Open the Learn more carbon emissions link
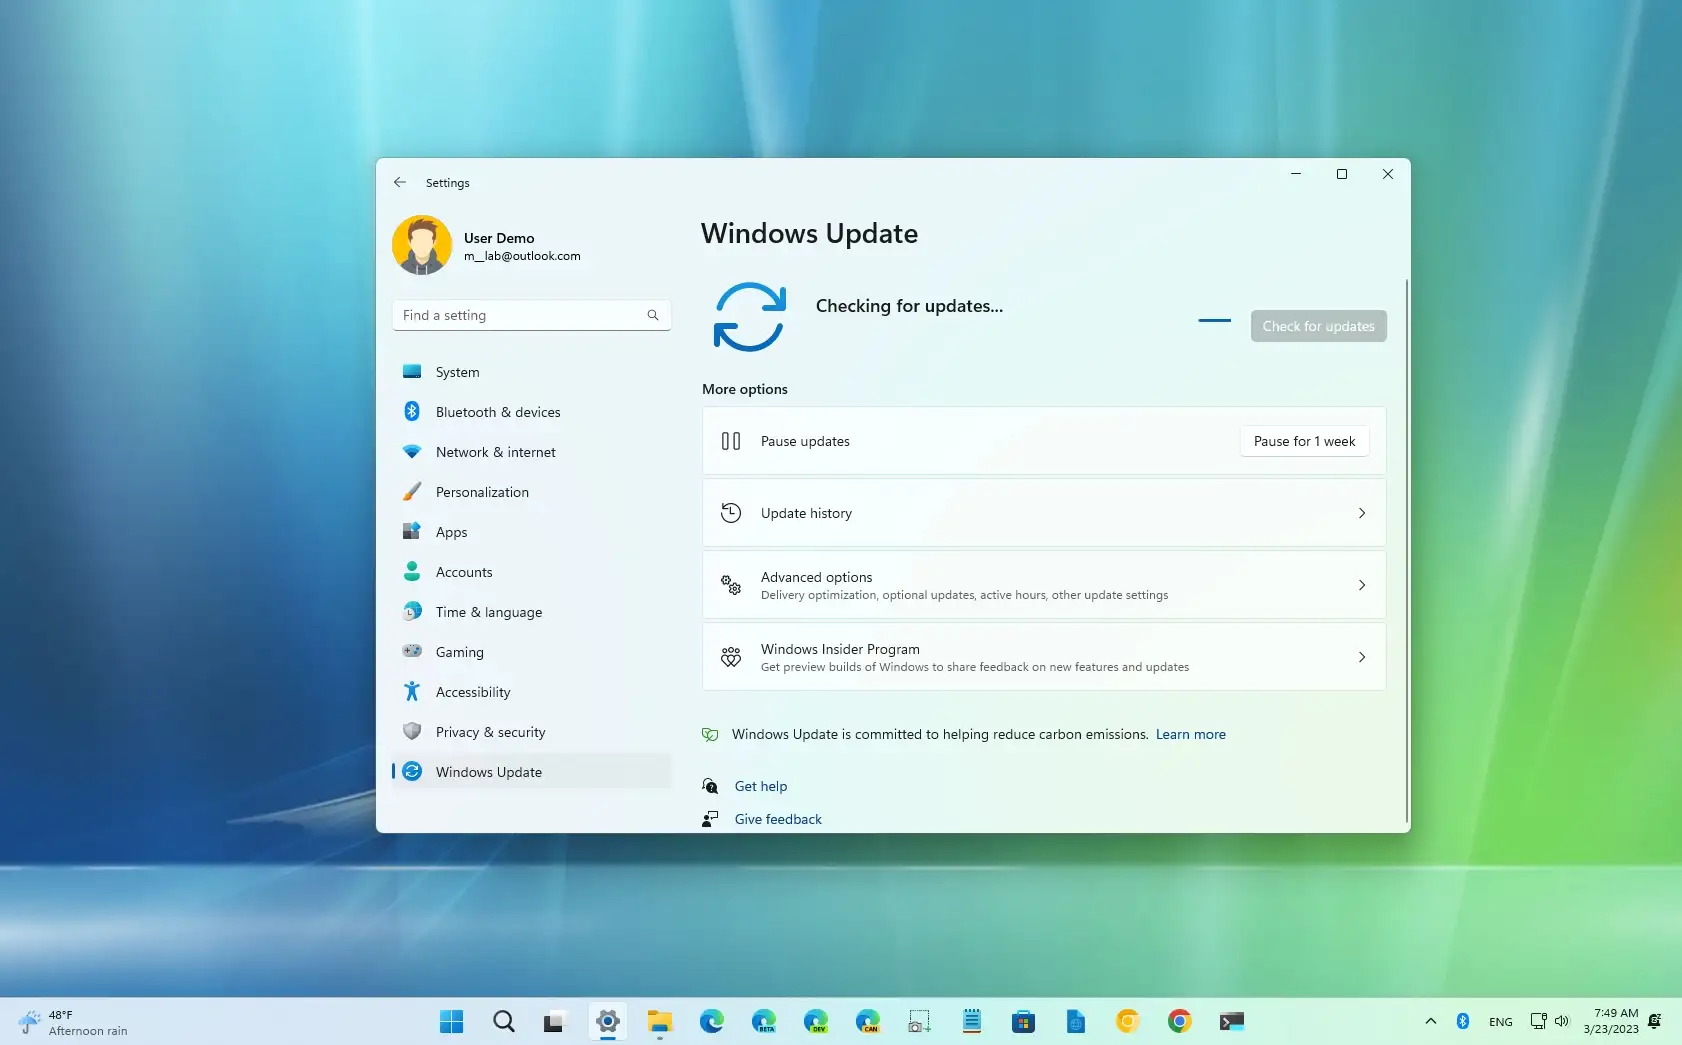This screenshot has height=1045, width=1682. pos(1191,734)
